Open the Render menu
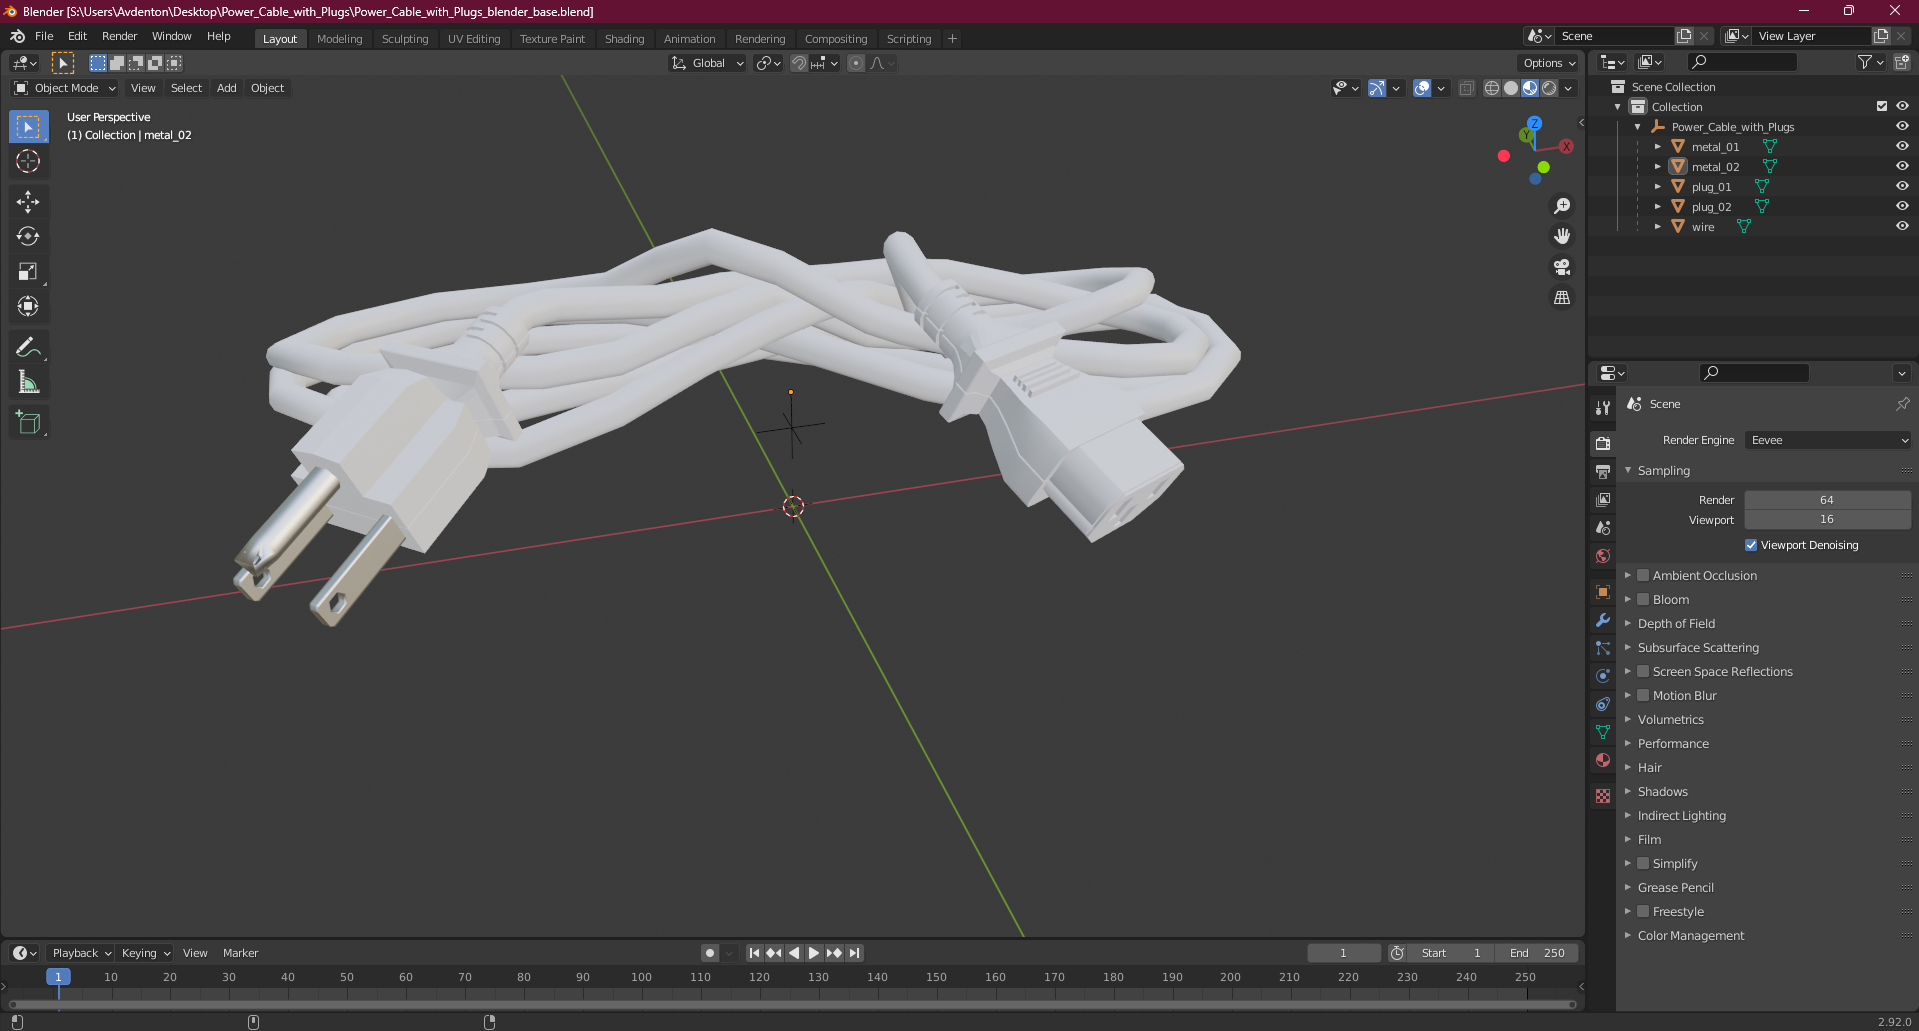 [119, 36]
